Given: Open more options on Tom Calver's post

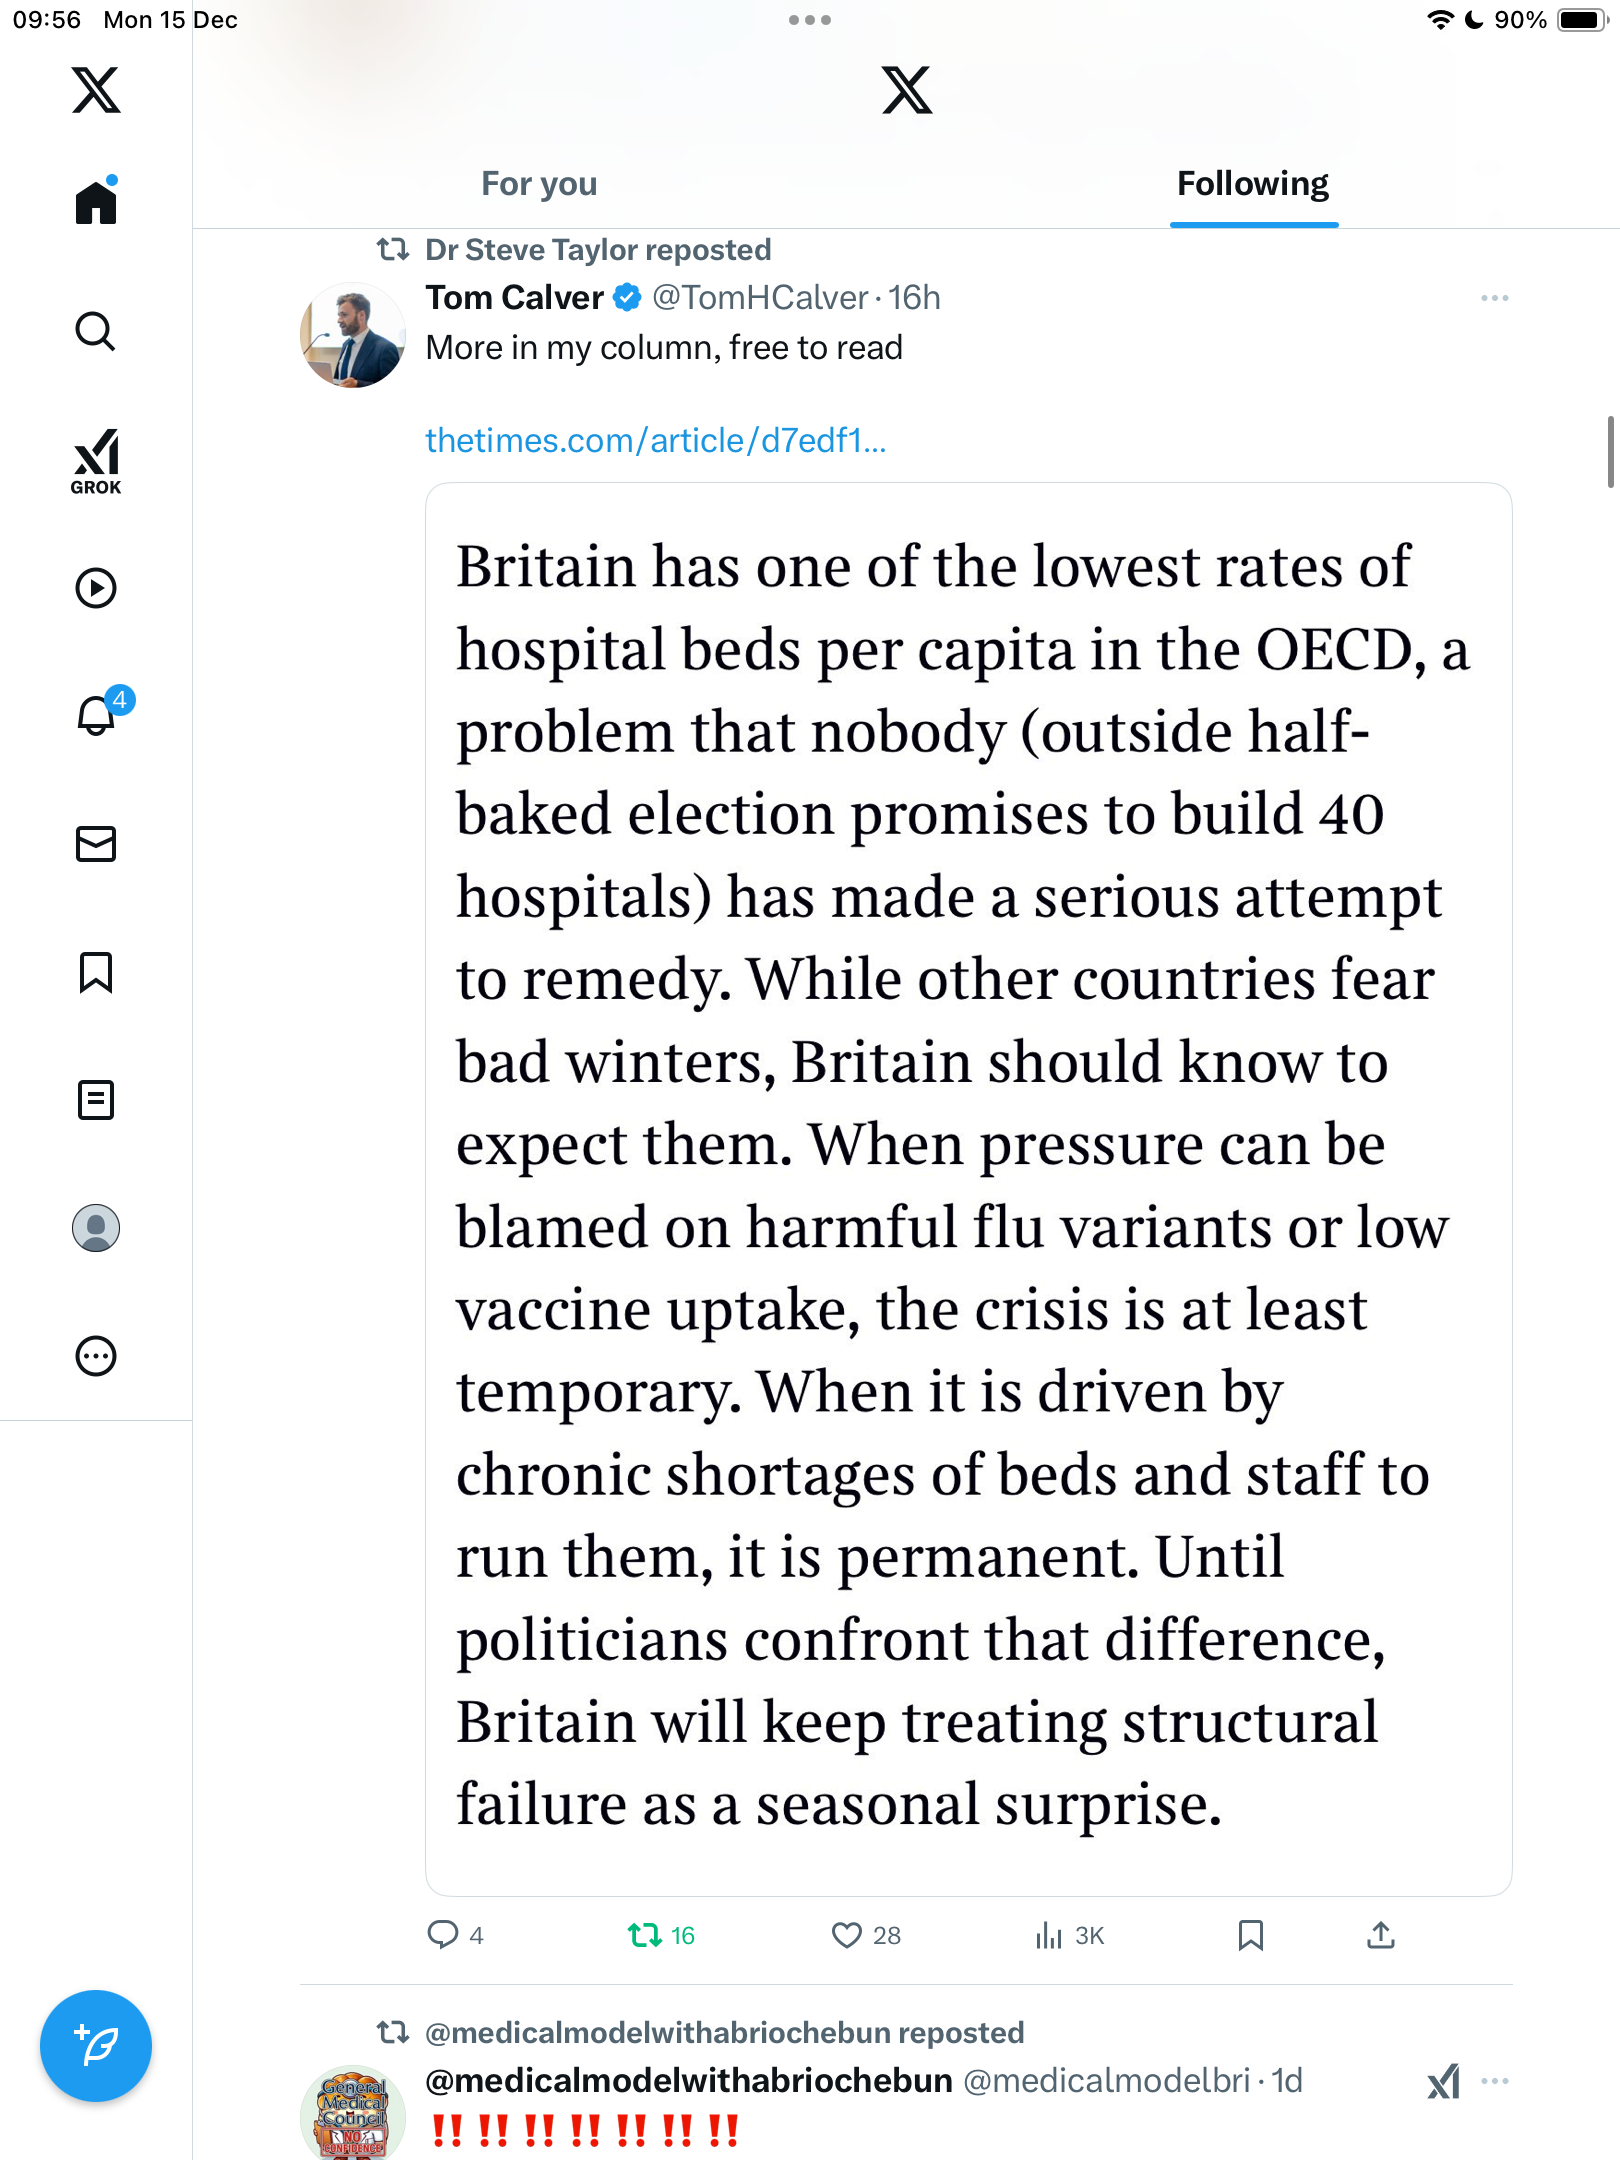Looking at the screenshot, I should [x=1494, y=298].
